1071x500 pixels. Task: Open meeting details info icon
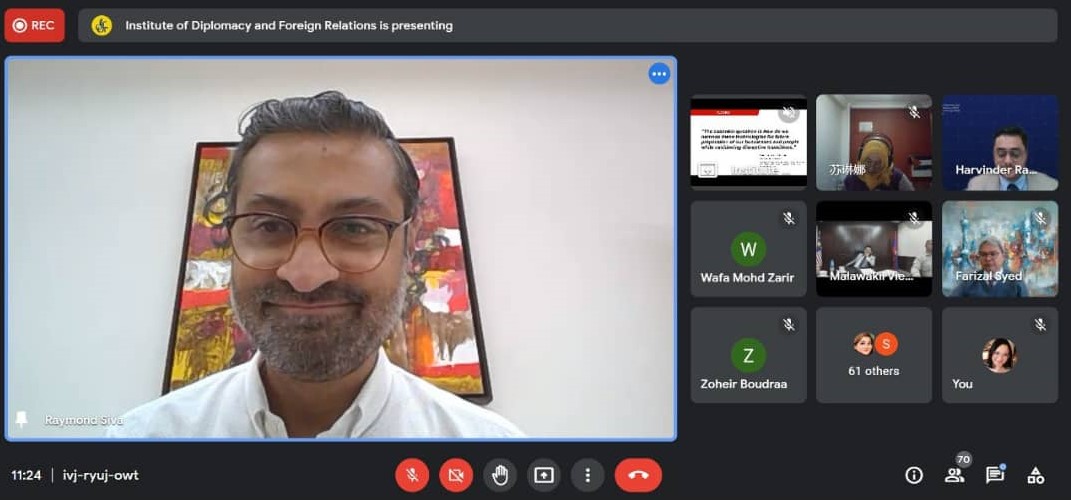point(914,475)
